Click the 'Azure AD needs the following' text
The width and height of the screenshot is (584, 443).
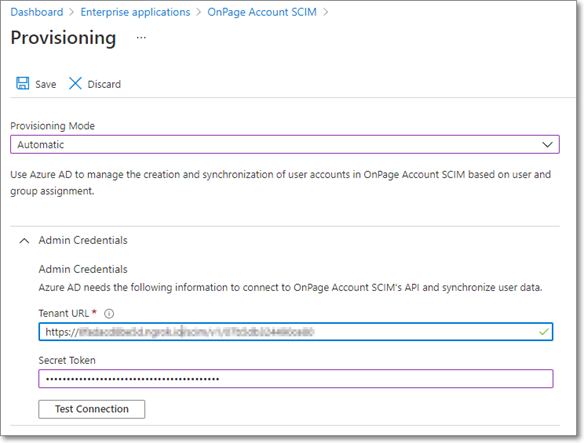coord(291,288)
